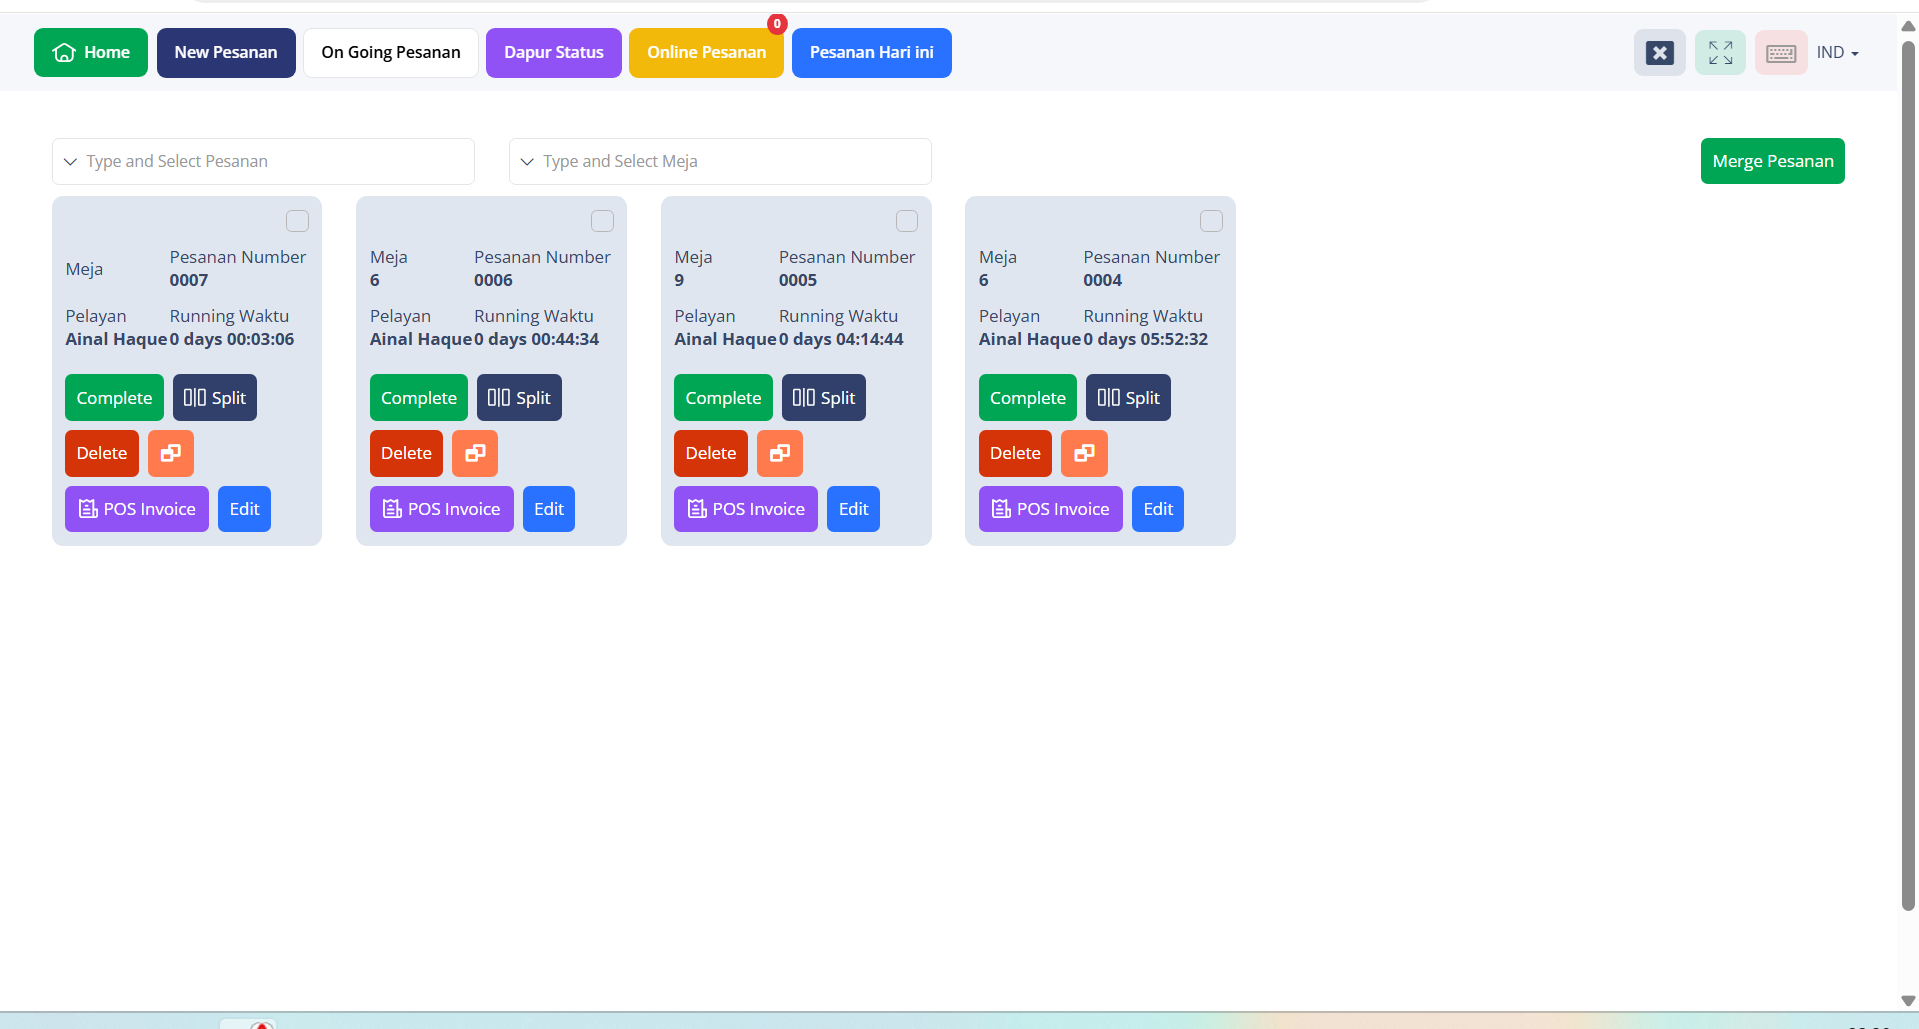Click the orange duplicate icon on order 0007
Image resolution: width=1919 pixels, height=1029 pixels.
pos(171,453)
